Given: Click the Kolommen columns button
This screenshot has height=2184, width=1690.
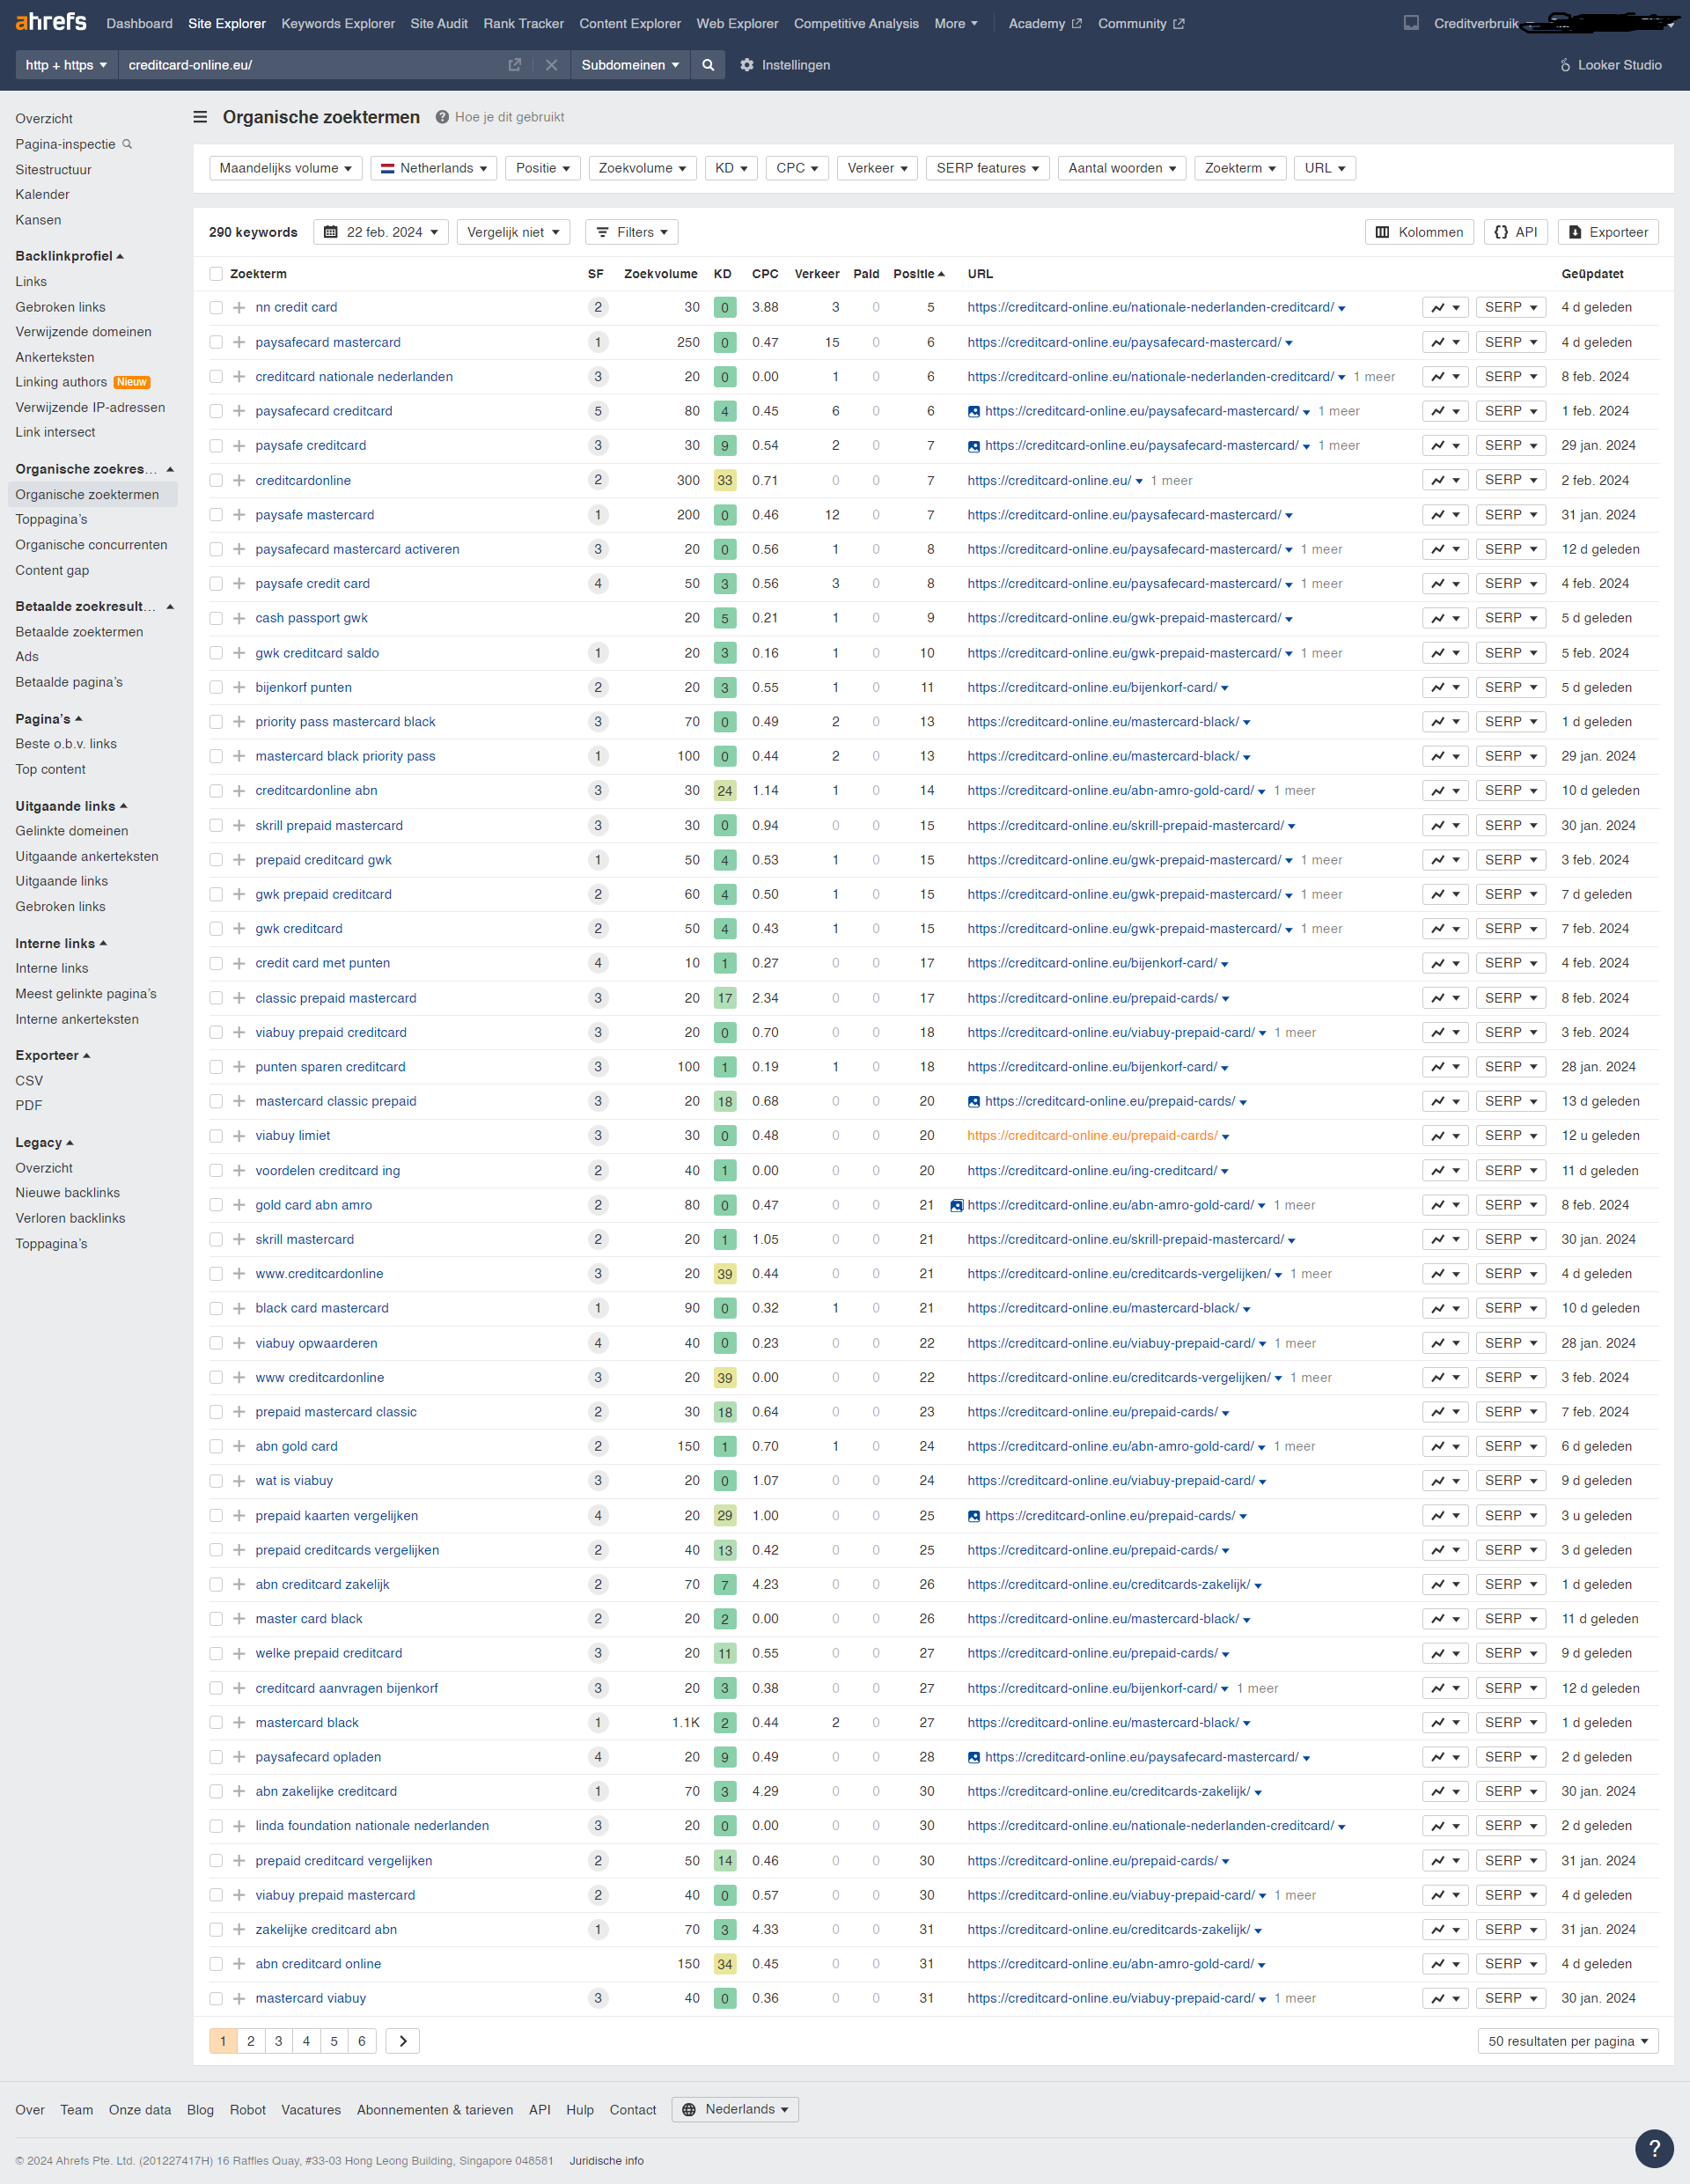Looking at the screenshot, I should coord(1419,232).
